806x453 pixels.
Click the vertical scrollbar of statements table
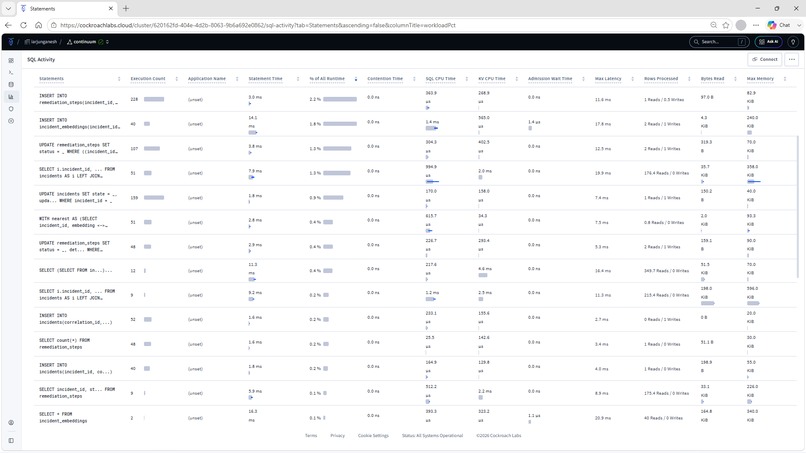798,207
